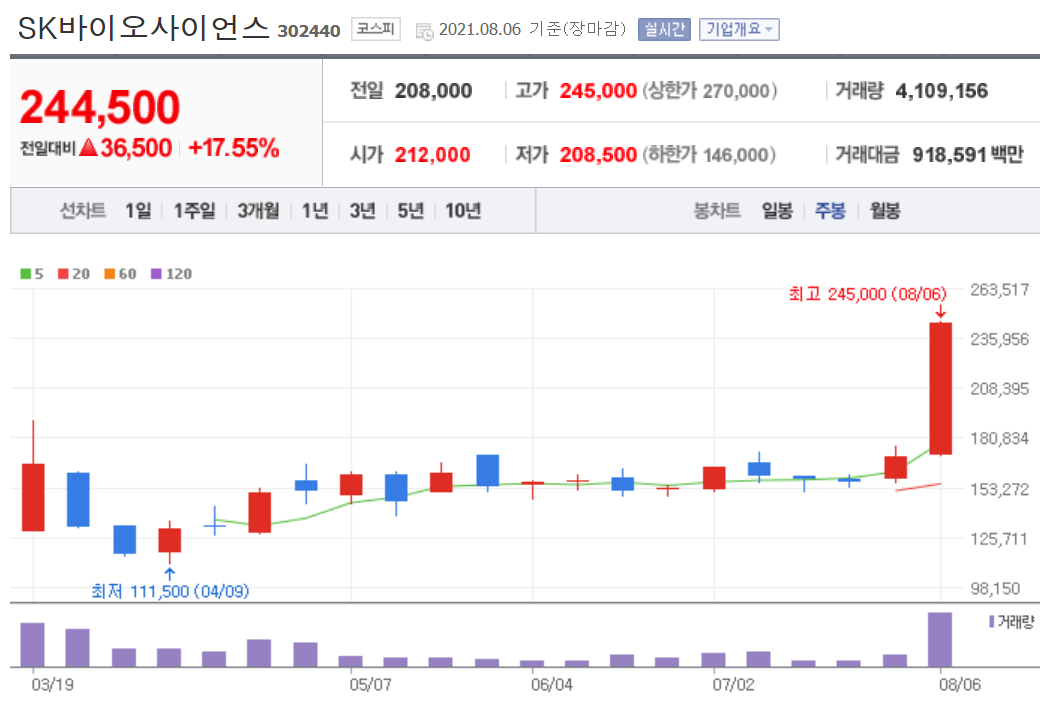This screenshot has width=1040, height=702.
Task: Click the 시가 212,000 value
Action: coord(432,155)
